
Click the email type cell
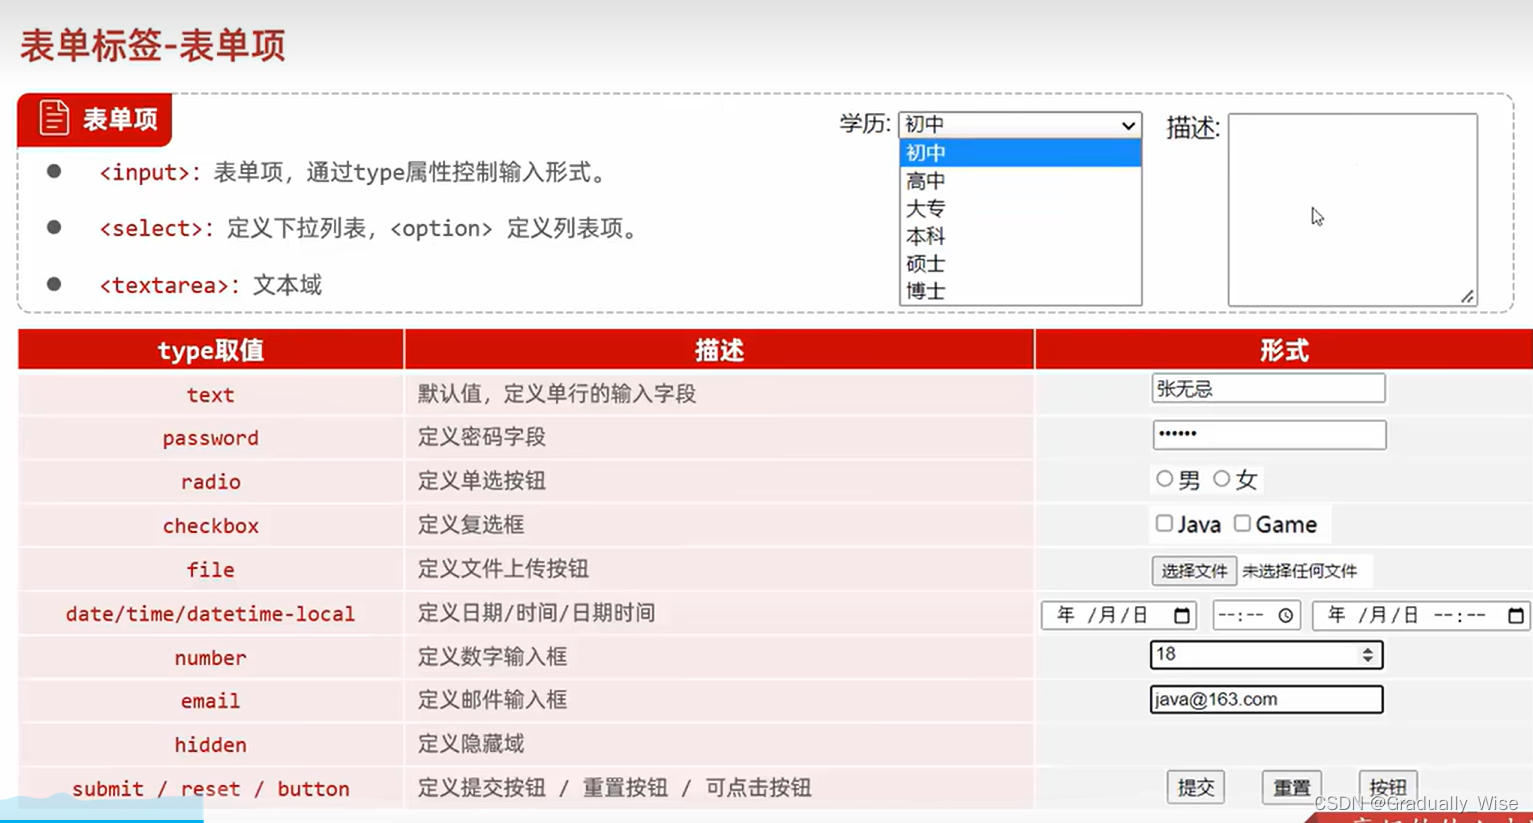click(211, 701)
